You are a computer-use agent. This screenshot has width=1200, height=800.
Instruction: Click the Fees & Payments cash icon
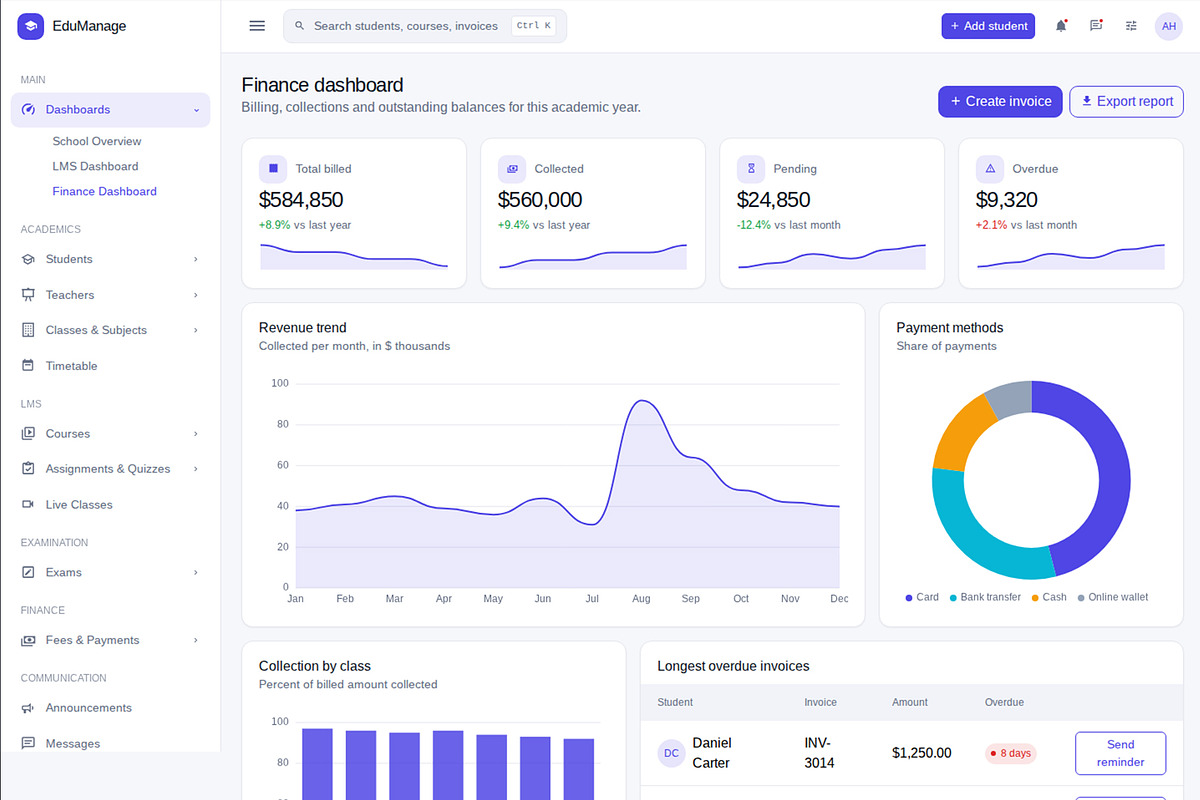click(28, 640)
